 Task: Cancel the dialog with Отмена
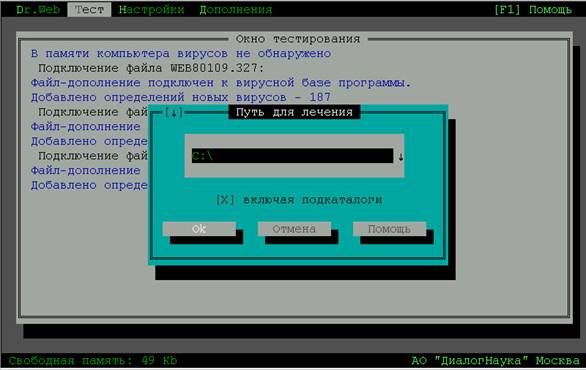pyautogui.click(x=294, y=229)
